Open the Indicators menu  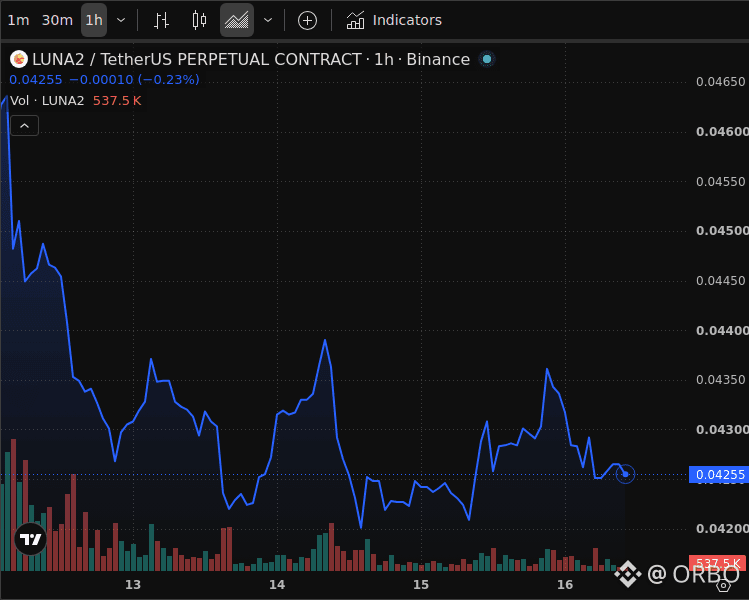pyautogui.click(x=394, y=21)
